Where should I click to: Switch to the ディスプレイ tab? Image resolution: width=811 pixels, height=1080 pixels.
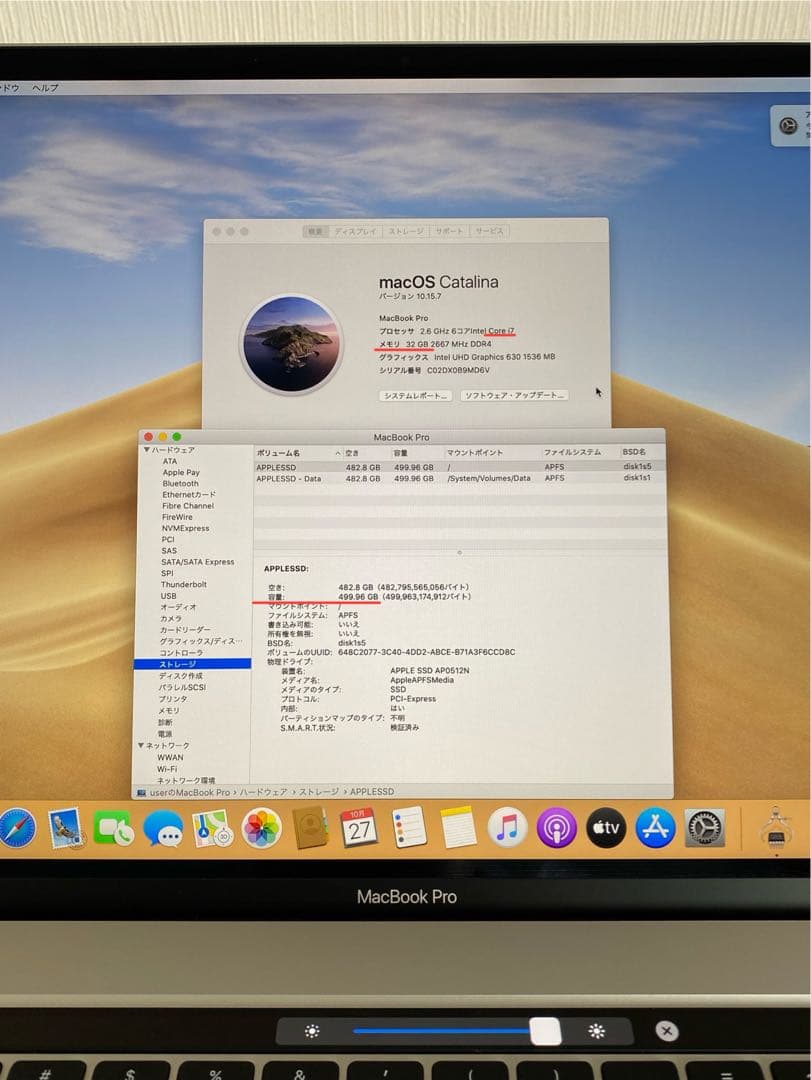(354, 230)
